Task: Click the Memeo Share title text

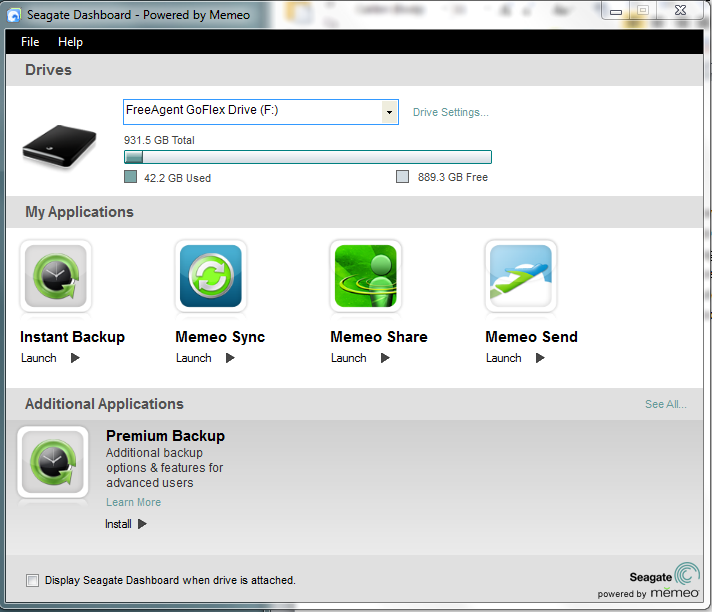Action: [x=379, y=337]
